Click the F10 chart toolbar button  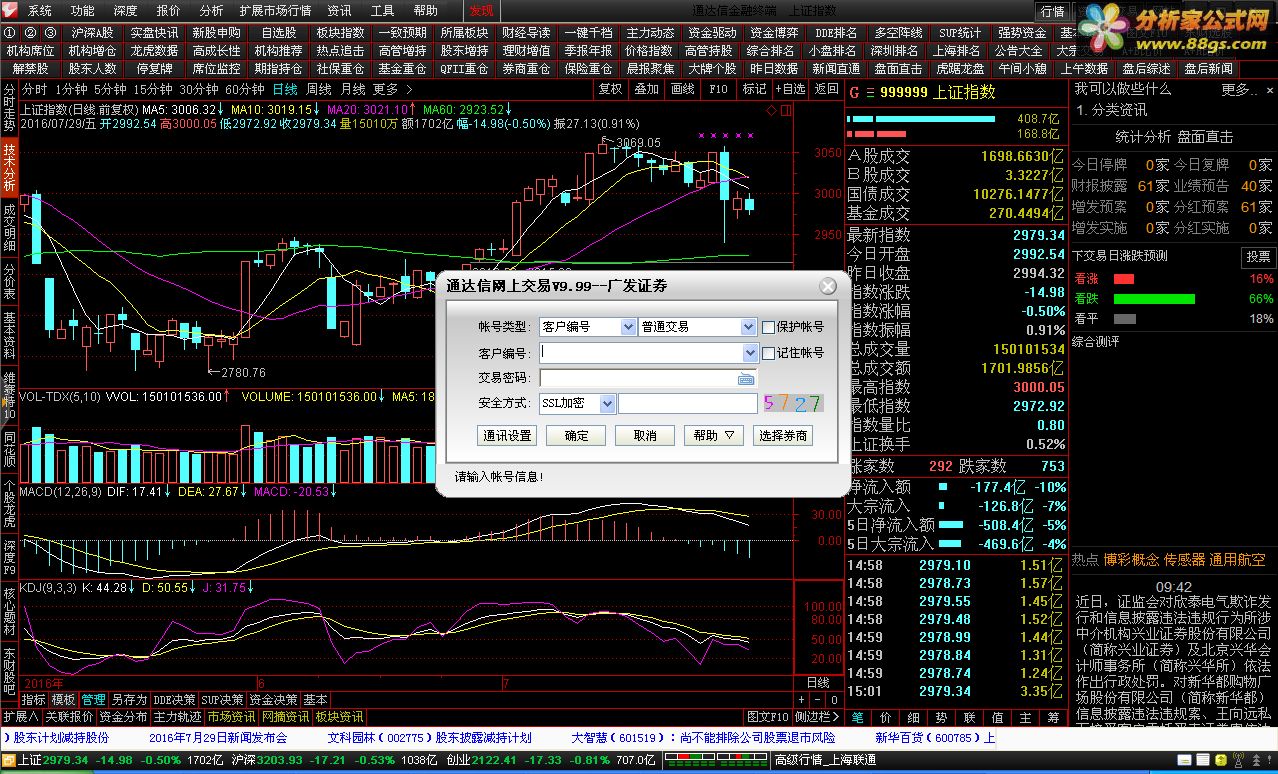tap(718, 89)
